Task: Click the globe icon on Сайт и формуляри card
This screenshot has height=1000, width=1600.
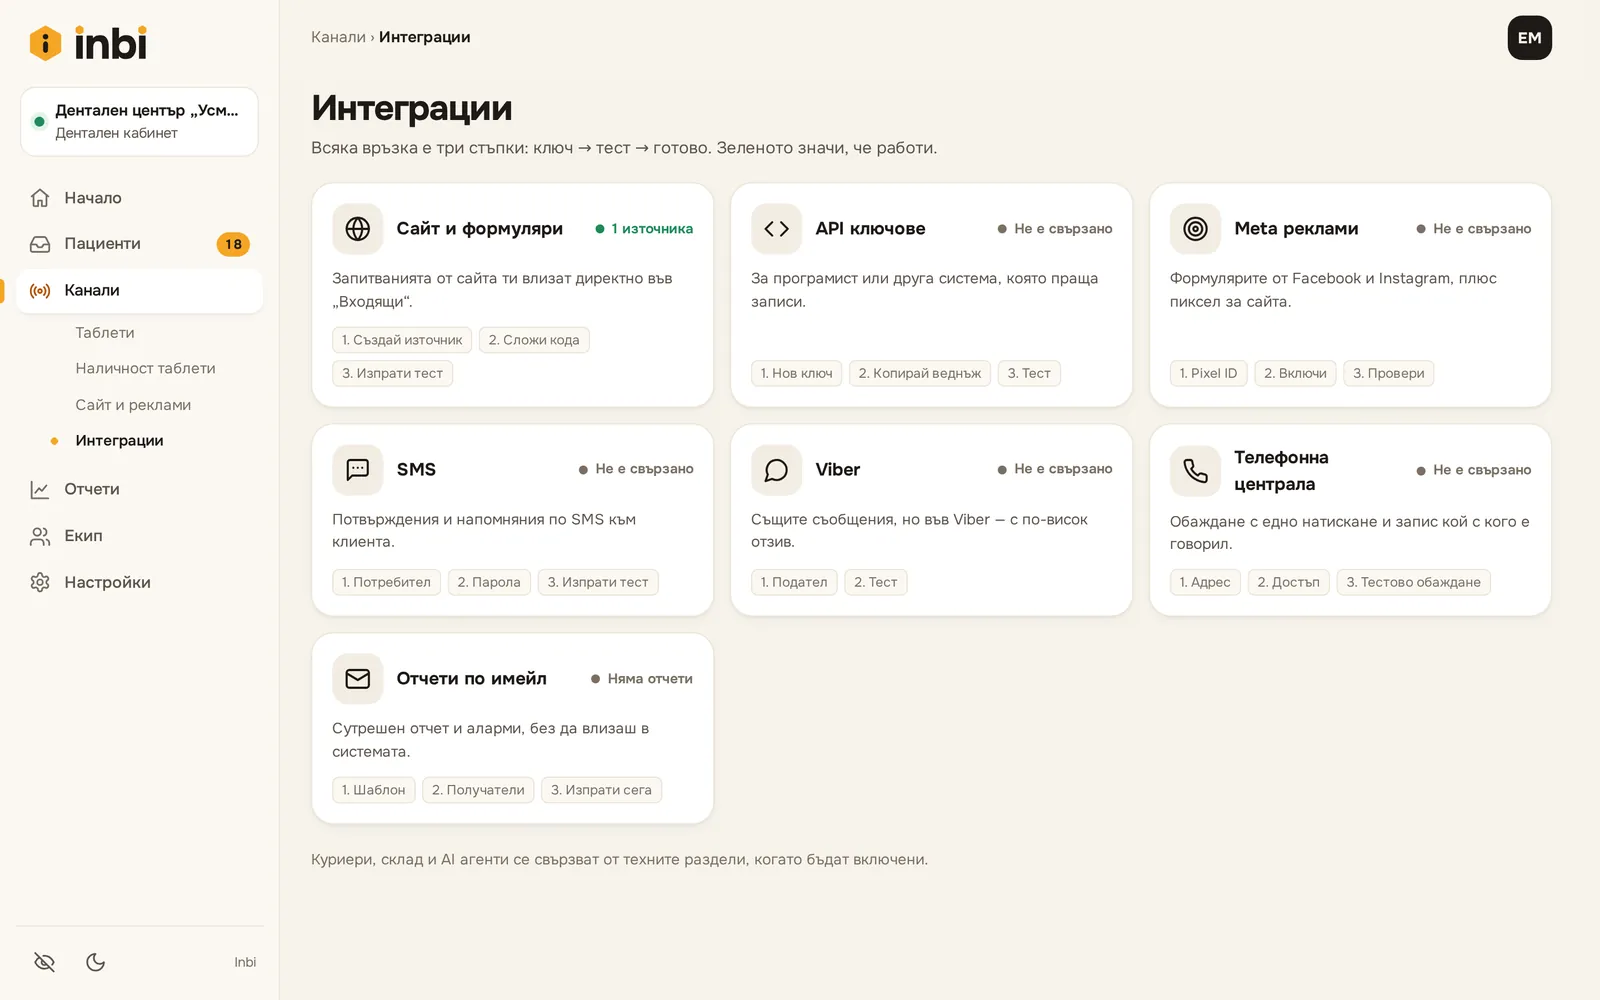Action: (x=358, y=229)
